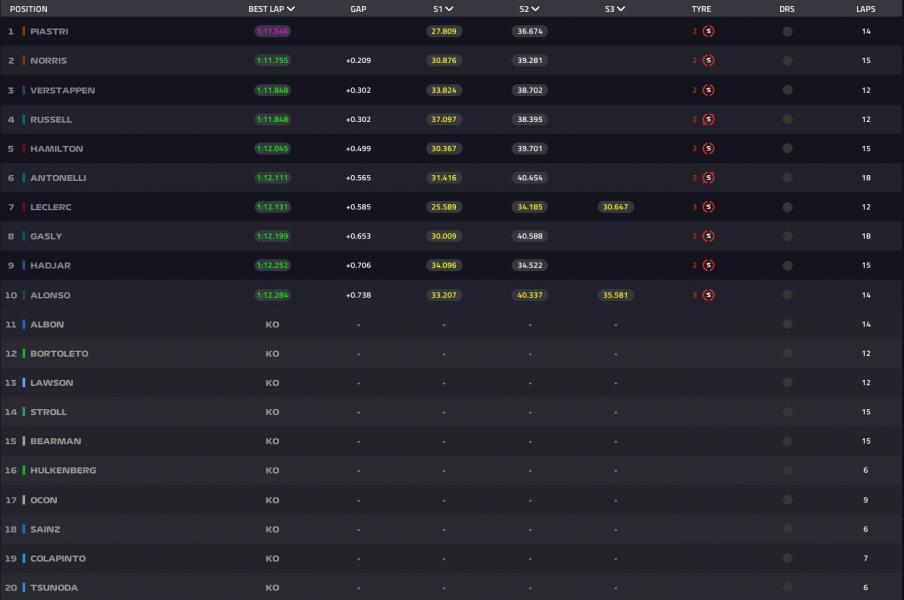
Task: Click Gasly's soft tyre icon
Action: [x=709, y=236]
